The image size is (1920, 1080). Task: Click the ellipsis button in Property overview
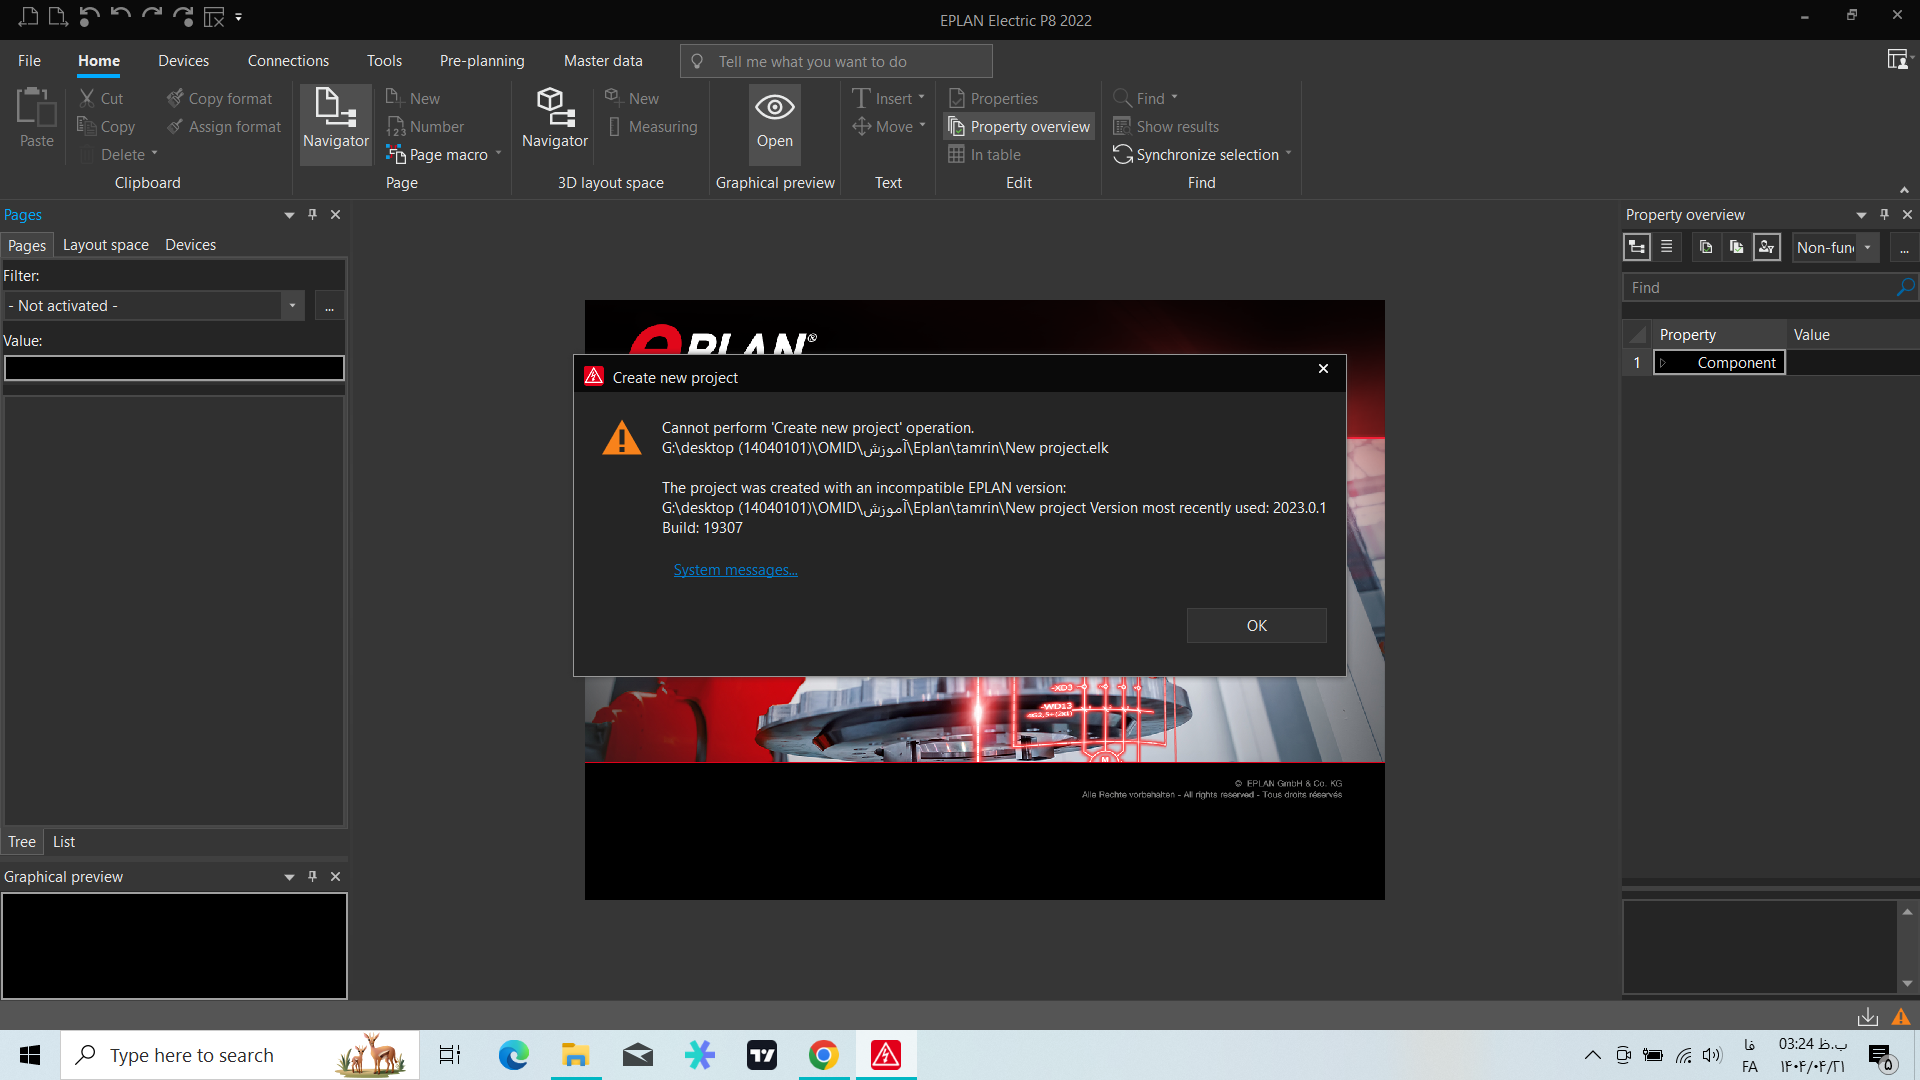coord(1904,247)
